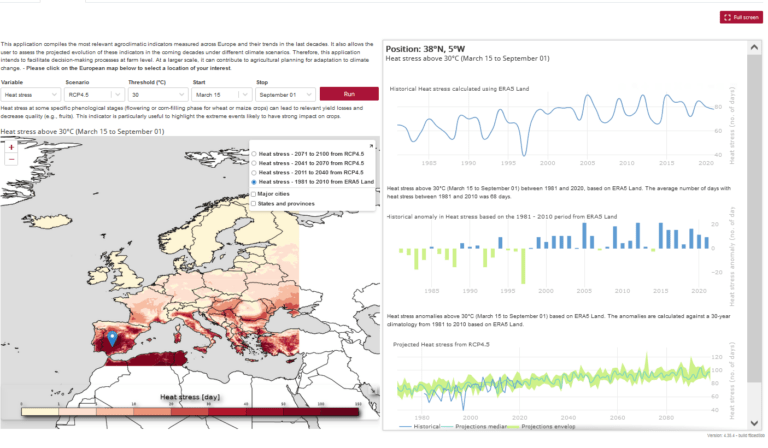768x448 pixels.
Task: Select Heat stress 2071 to 2100 layer
Action: pos(254,154)
